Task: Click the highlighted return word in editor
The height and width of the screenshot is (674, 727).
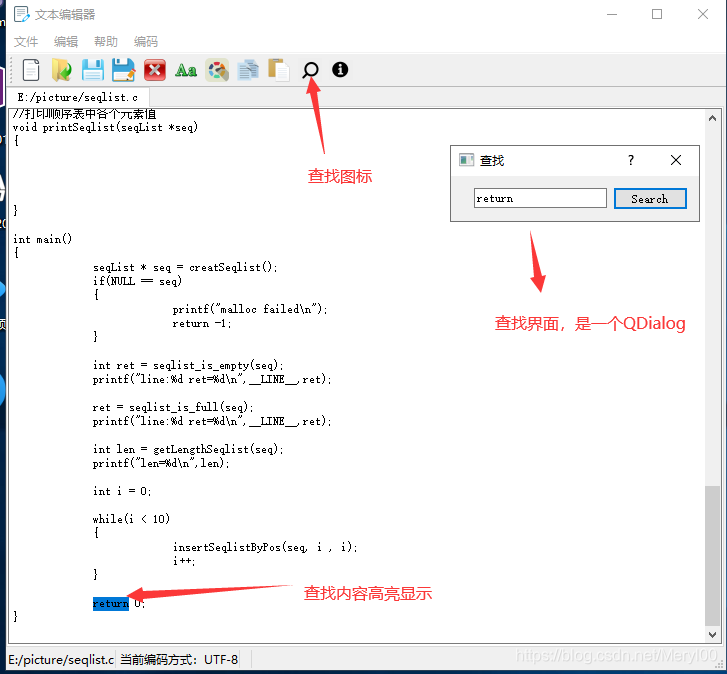Action: 111,604
